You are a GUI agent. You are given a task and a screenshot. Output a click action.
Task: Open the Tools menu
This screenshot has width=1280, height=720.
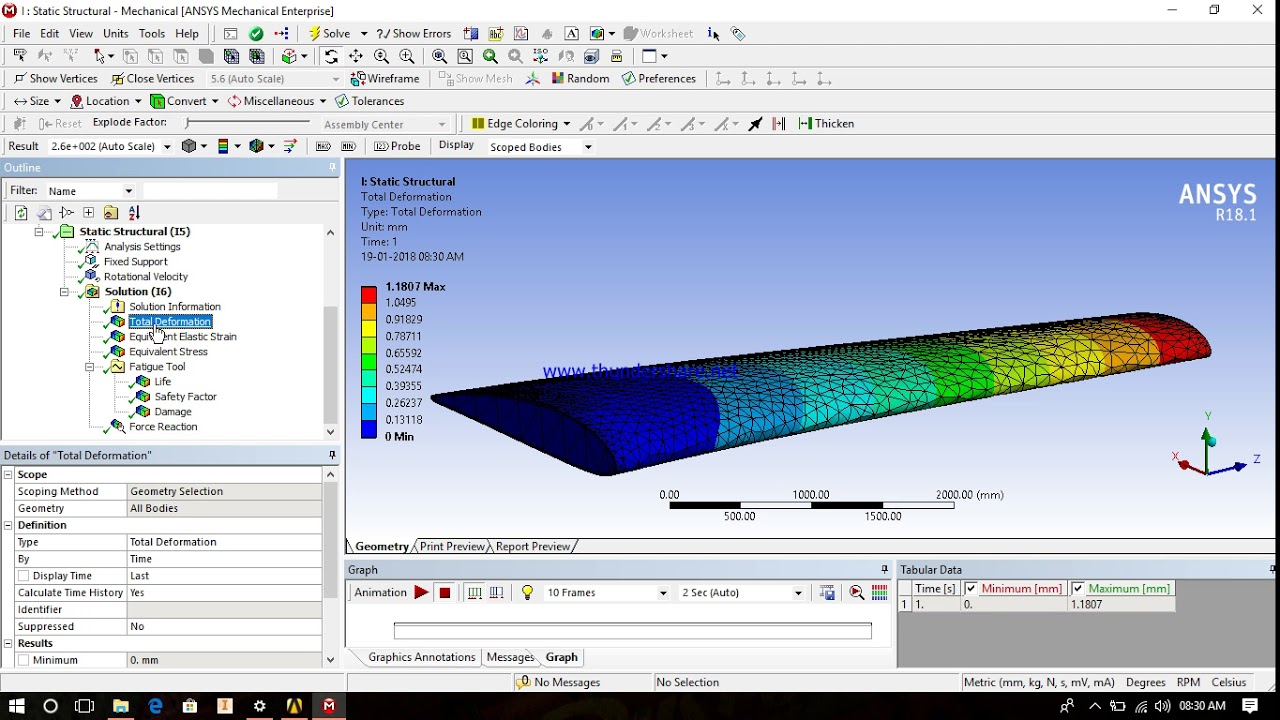pyautogui.click(x=152, y=33)
